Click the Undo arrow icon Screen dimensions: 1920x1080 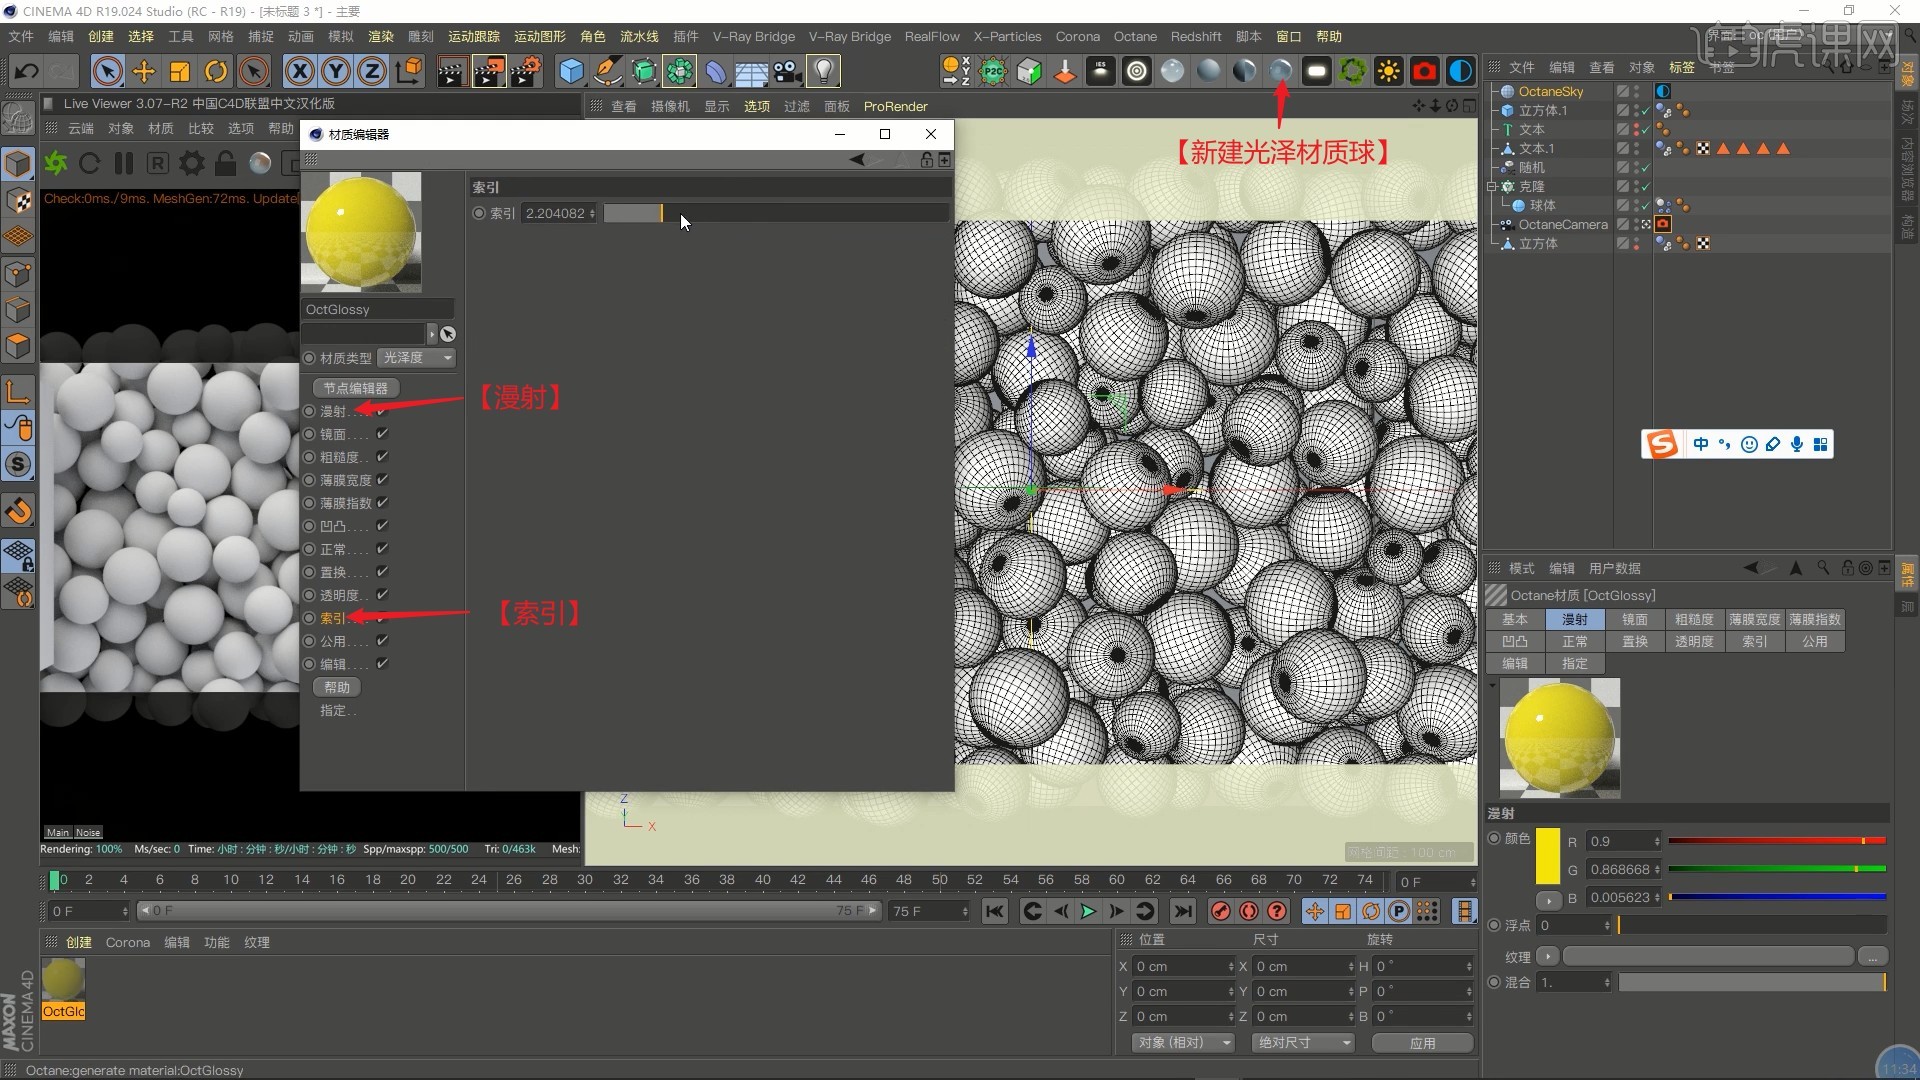[x=27, y=71]
